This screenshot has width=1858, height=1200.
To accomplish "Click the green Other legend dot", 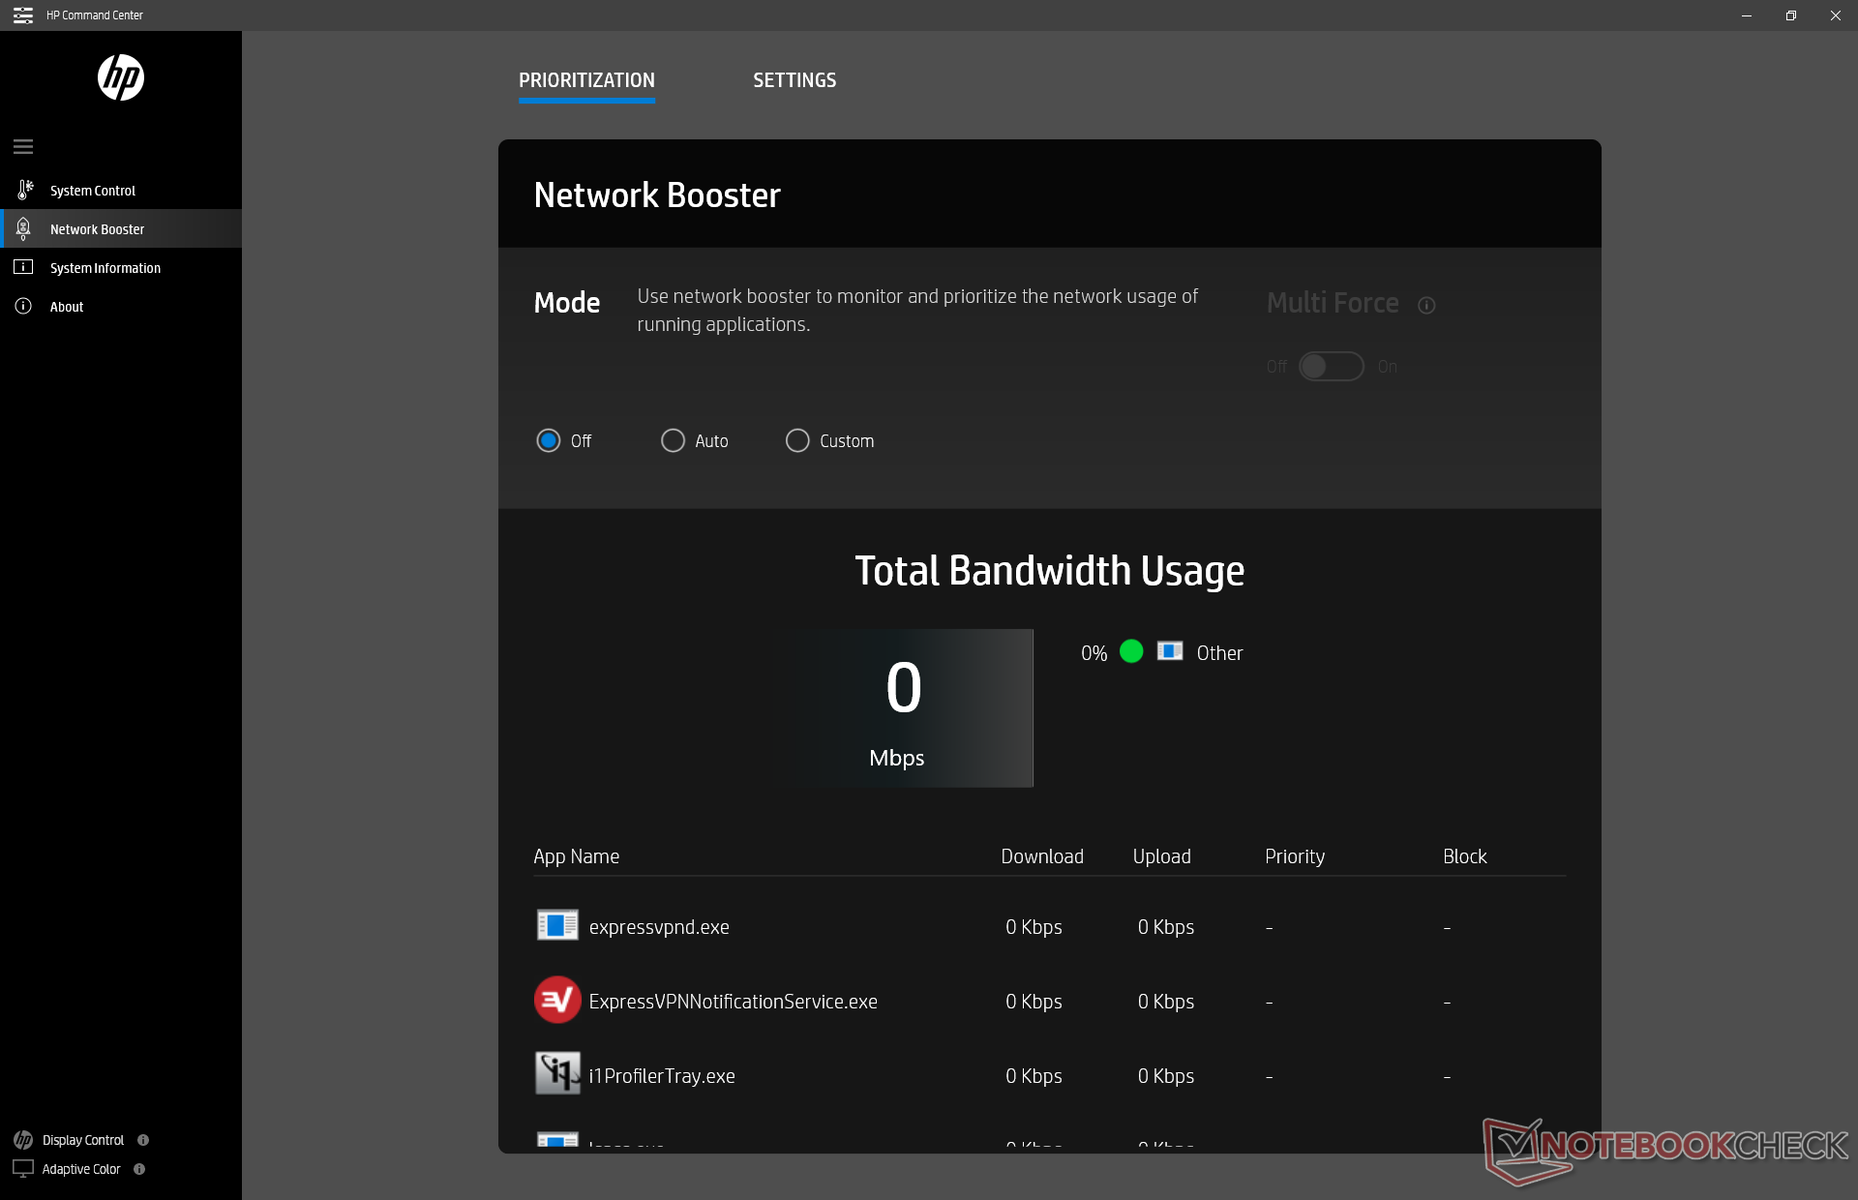I will pyautogui.click(x=1131, y=652).
